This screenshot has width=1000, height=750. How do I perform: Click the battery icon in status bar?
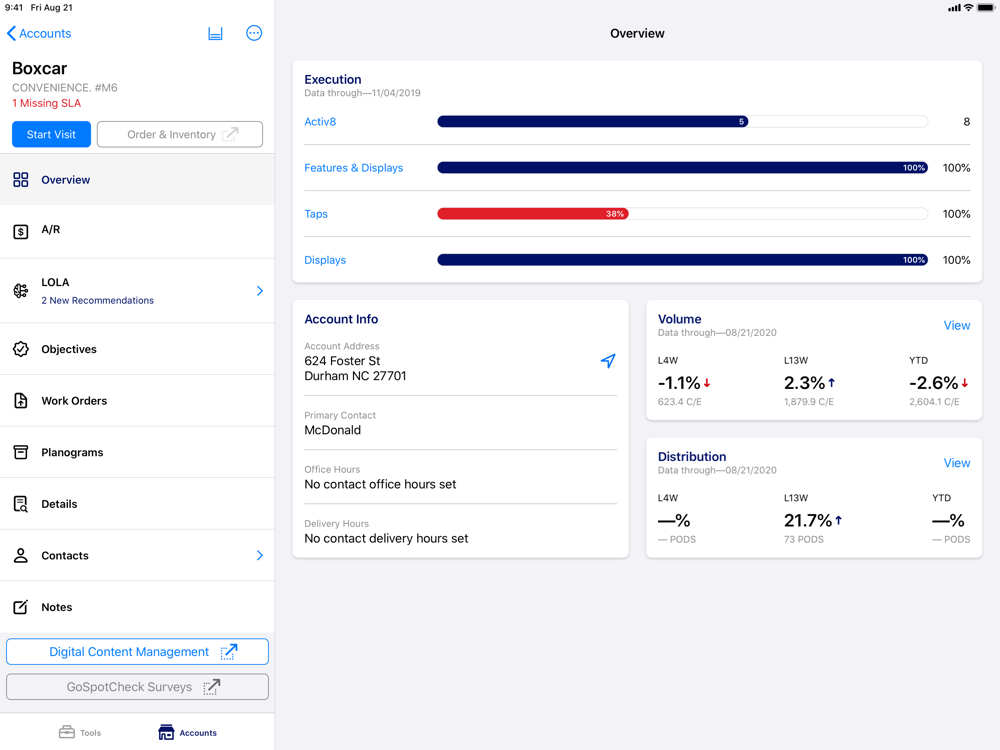[x=985, y=8]
